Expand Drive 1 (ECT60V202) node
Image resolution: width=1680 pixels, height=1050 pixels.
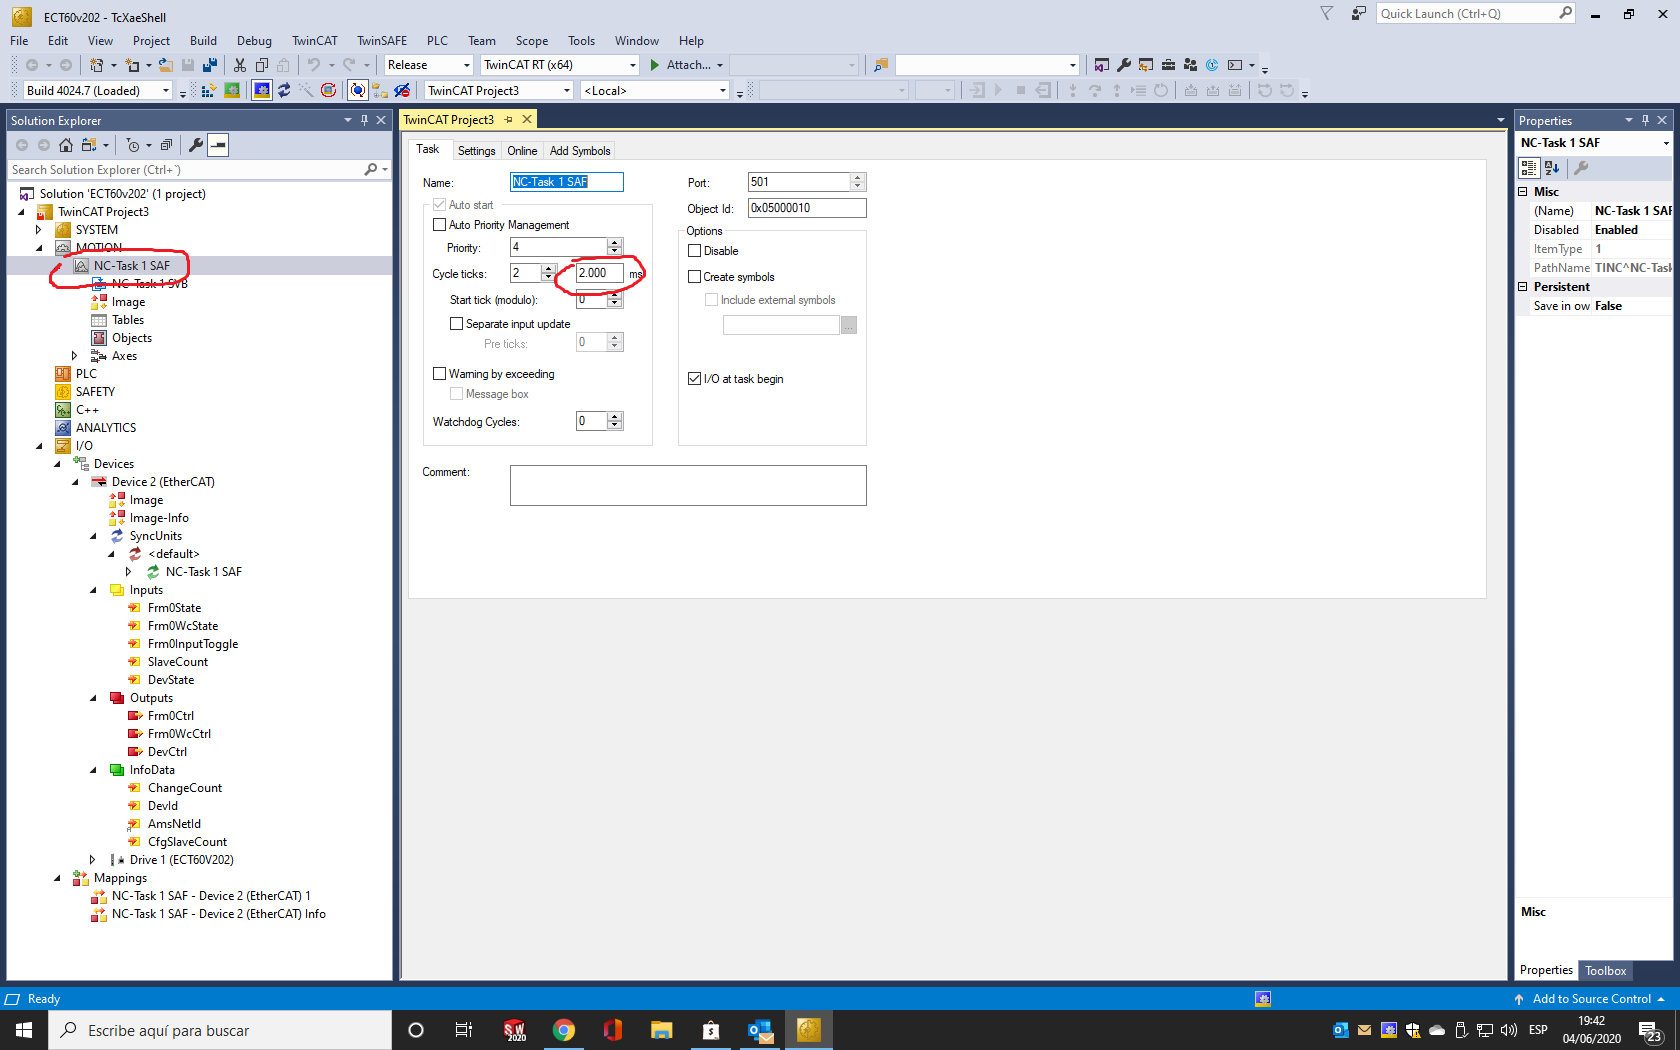coord(93,860)
